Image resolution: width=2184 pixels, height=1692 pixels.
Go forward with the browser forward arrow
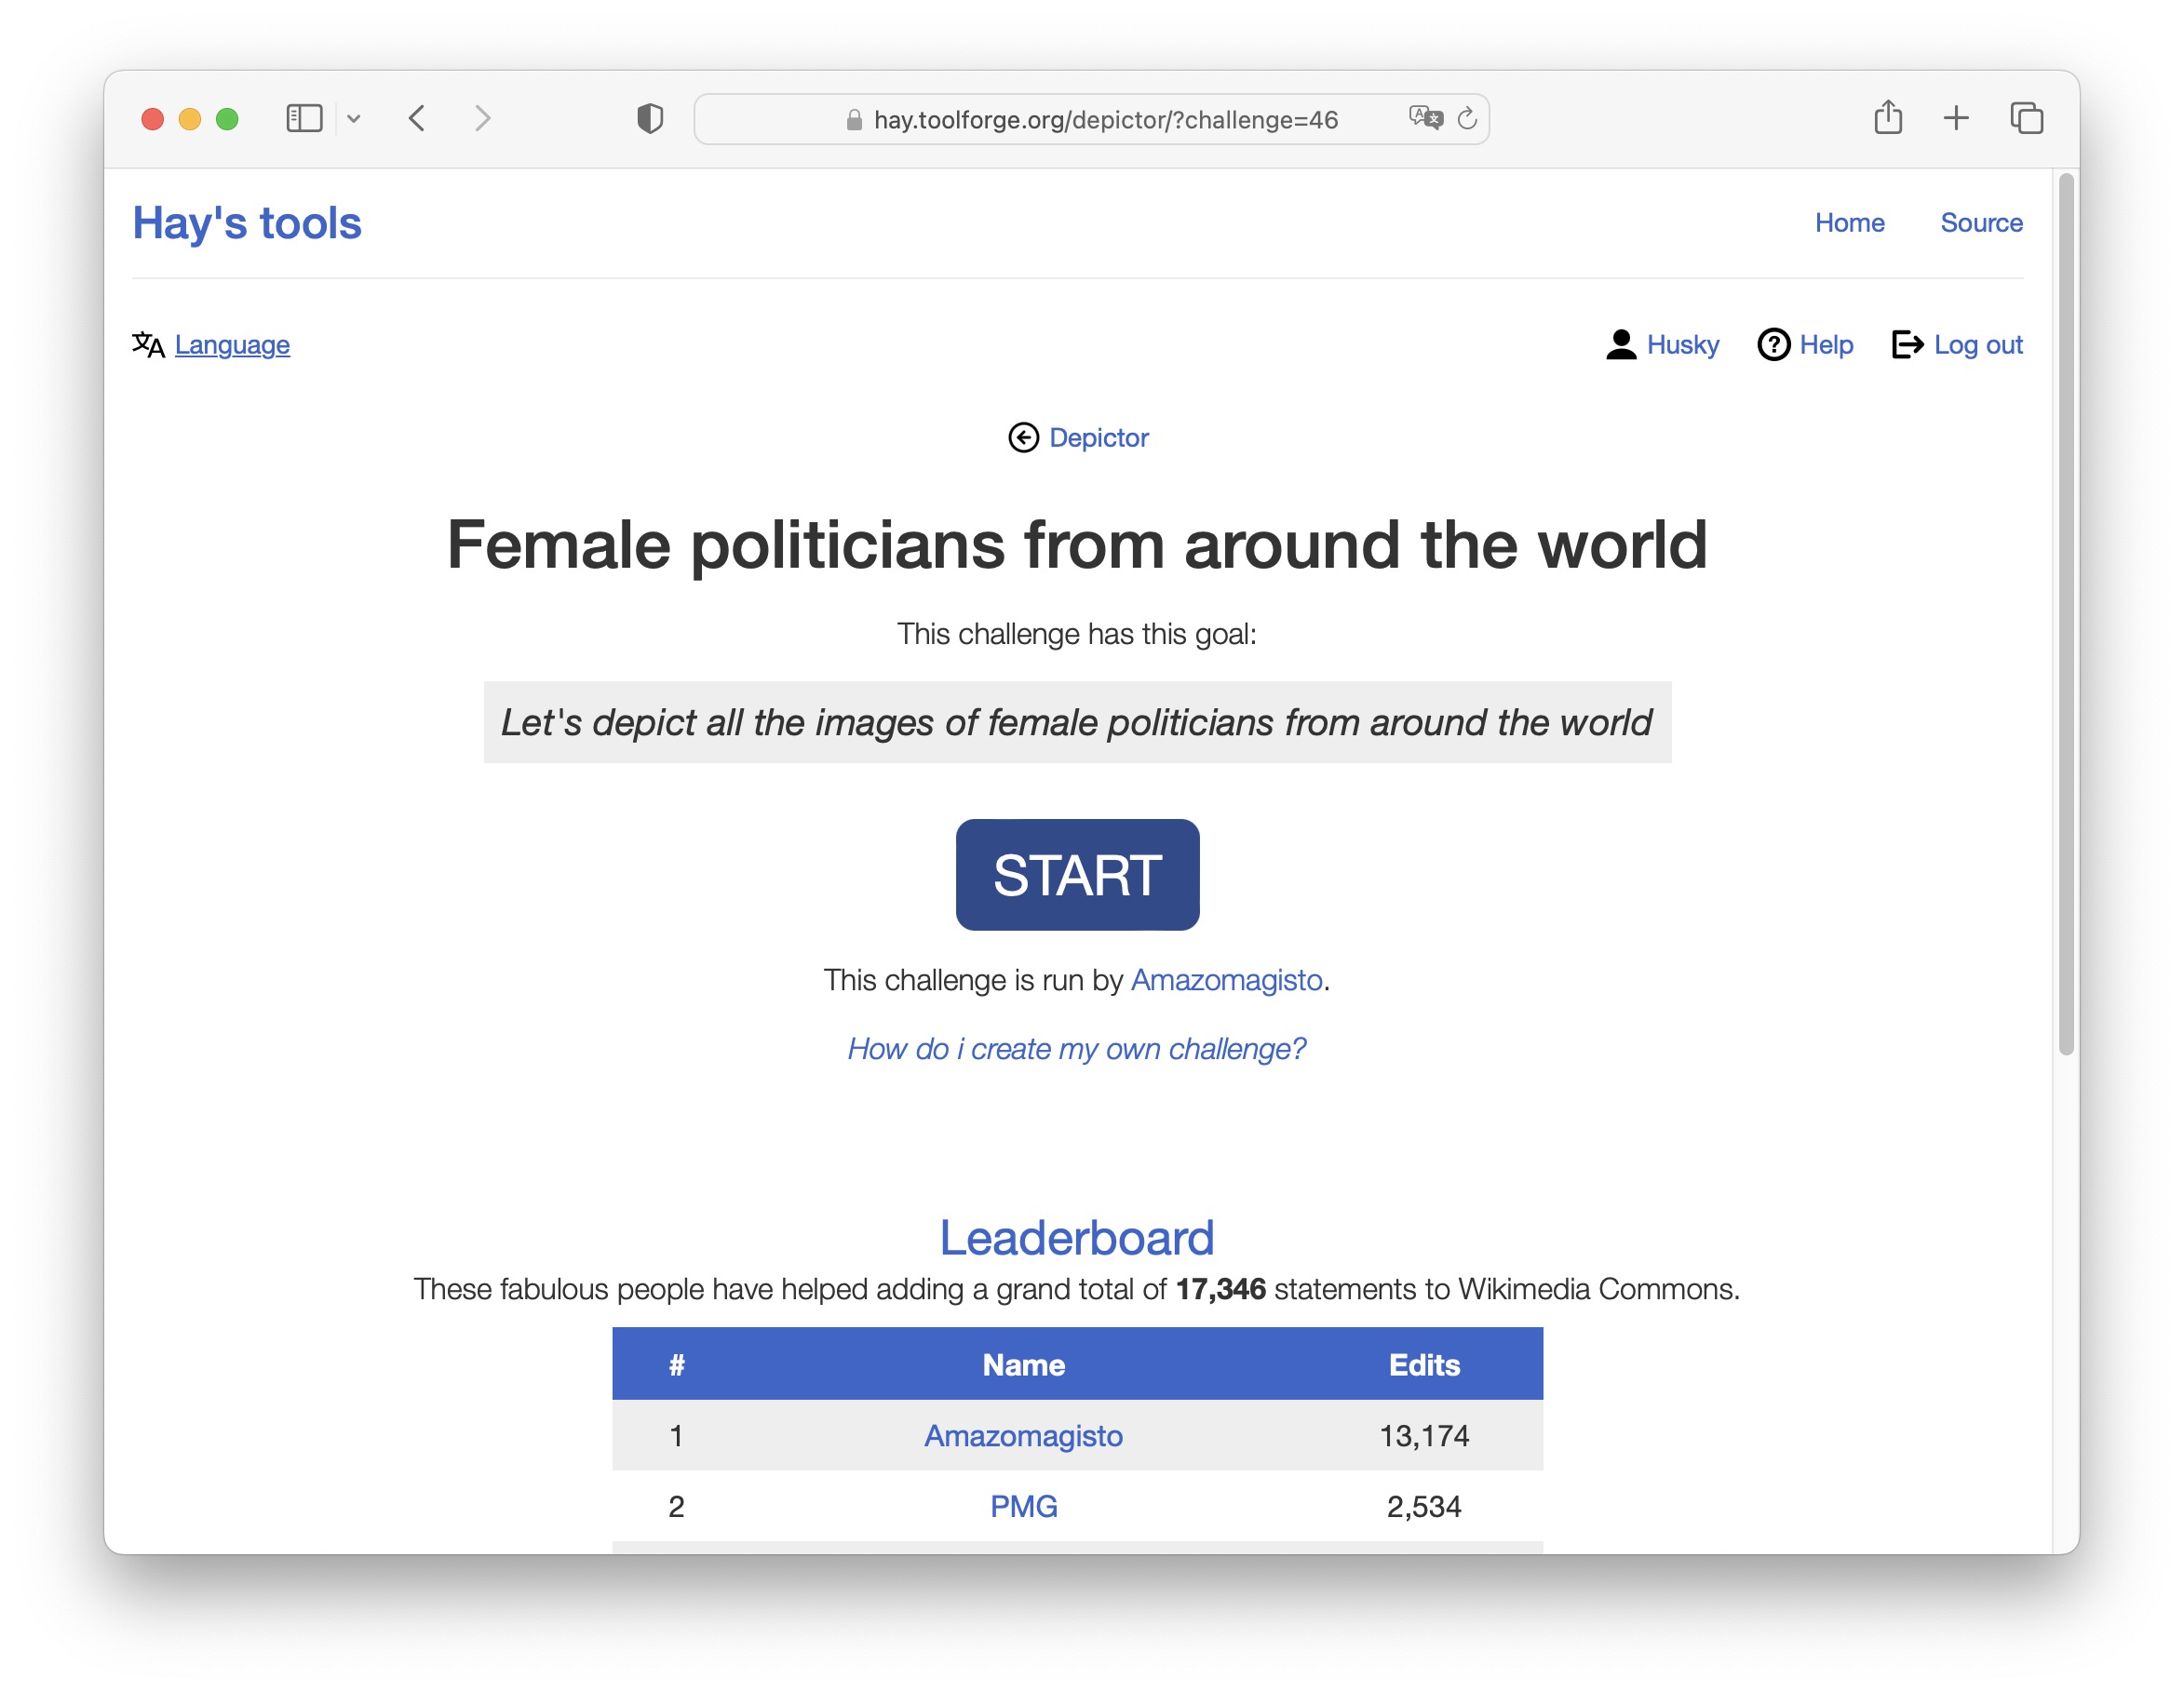pyautogui.click(x=483, y=119)
